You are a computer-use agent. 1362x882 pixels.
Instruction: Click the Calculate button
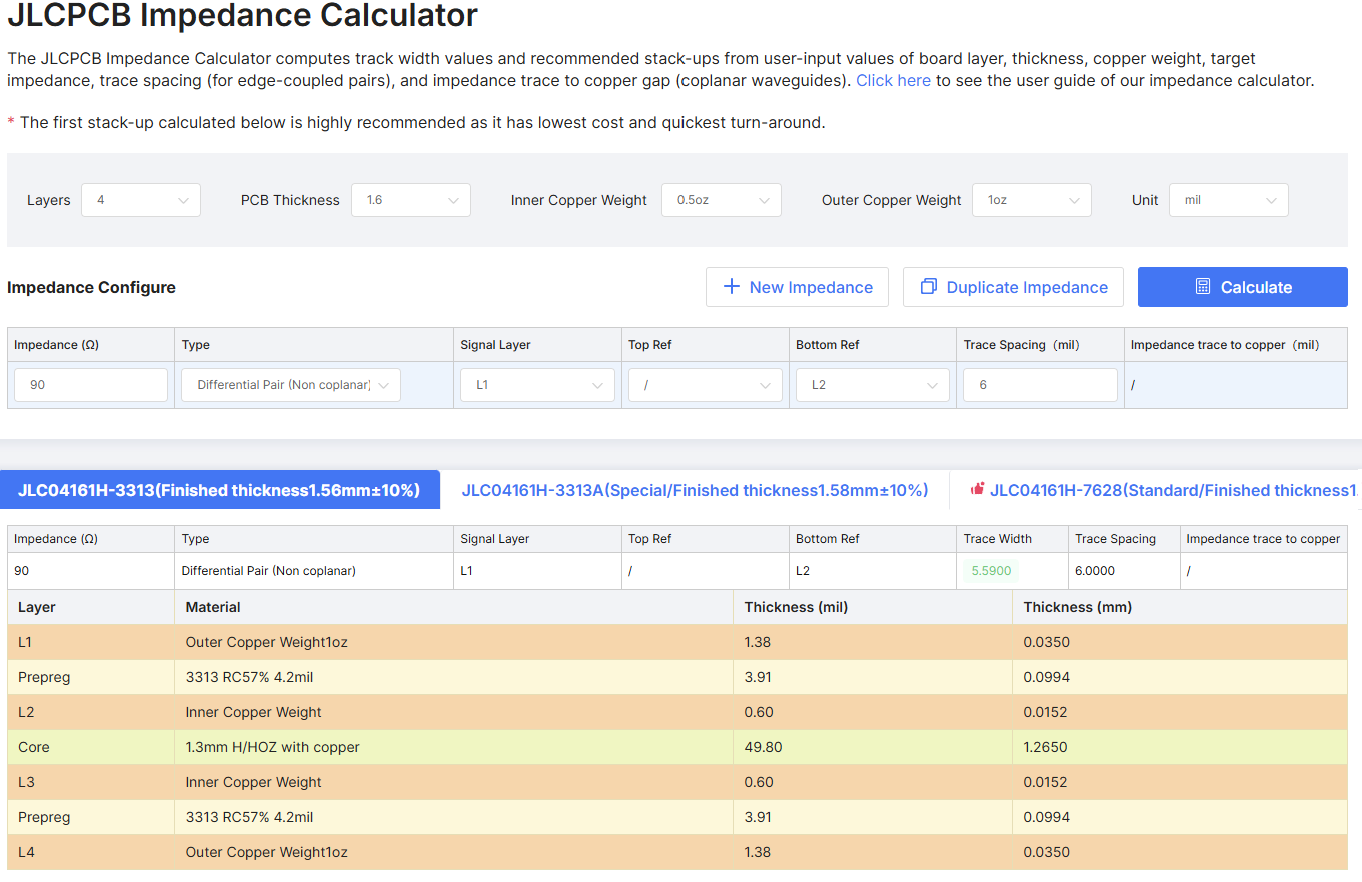click(x=1242, y=287)
